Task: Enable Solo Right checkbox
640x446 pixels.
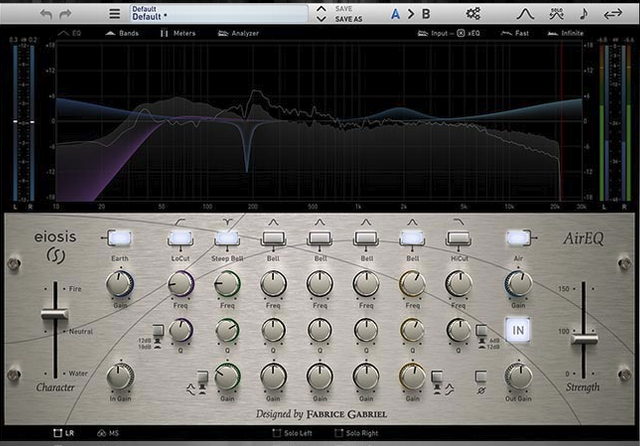Action: tap(356, 433)
